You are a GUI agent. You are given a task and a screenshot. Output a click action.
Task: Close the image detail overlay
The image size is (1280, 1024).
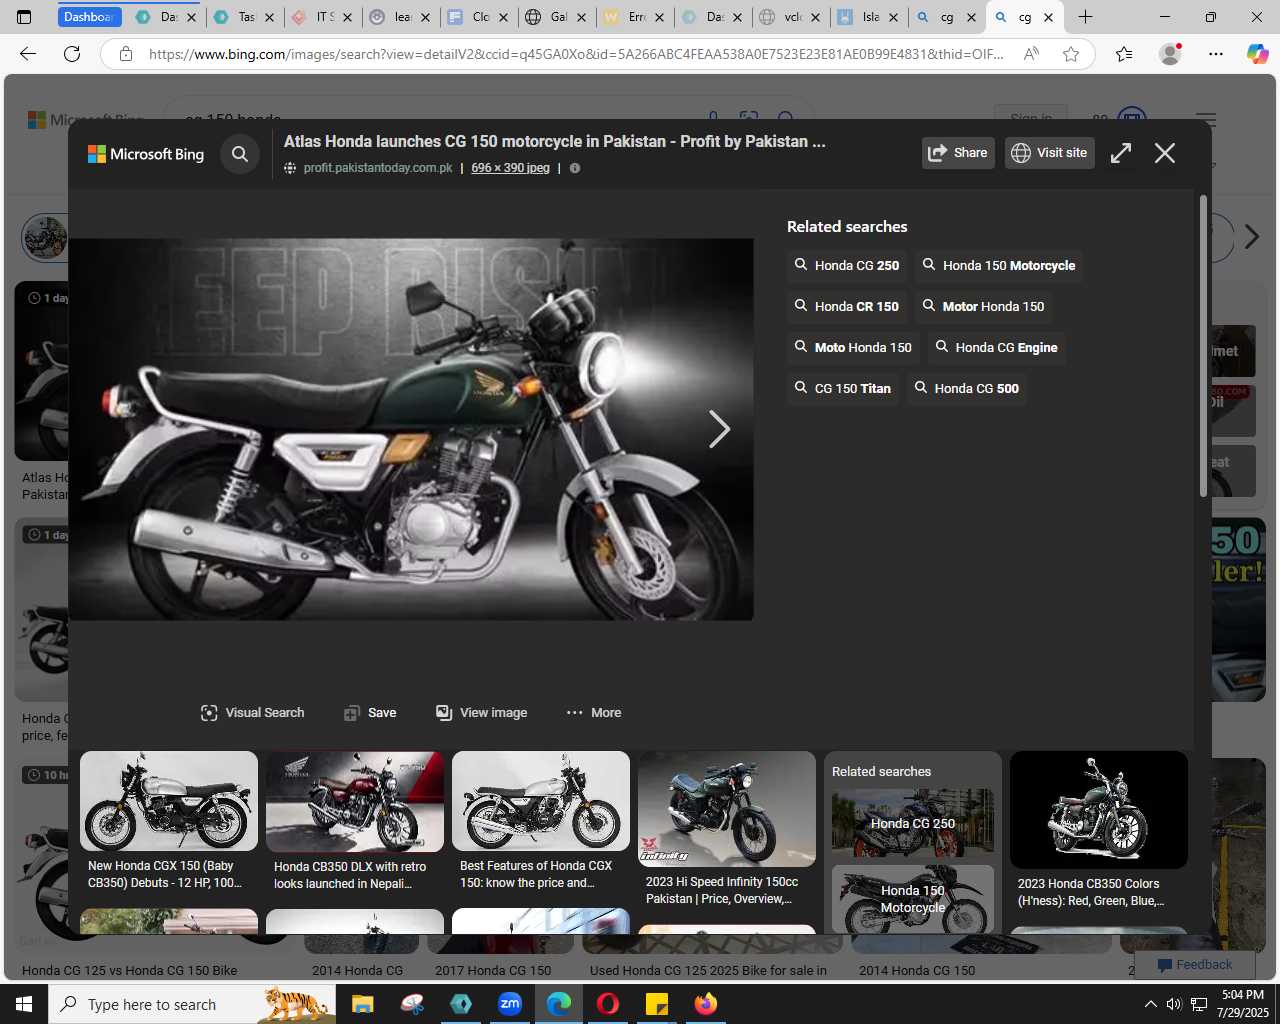click(x=1165, y=153)
